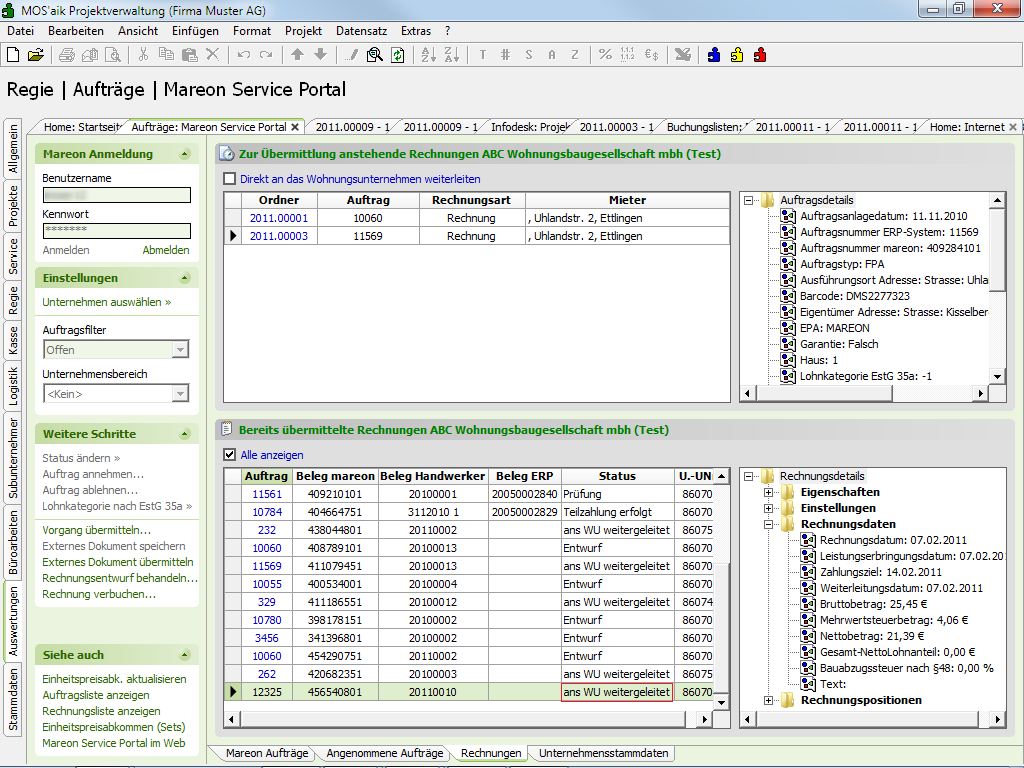Collapse the Mareon Anmeldung panel
Screen dimensions: 1024x768
pos(184,154)
